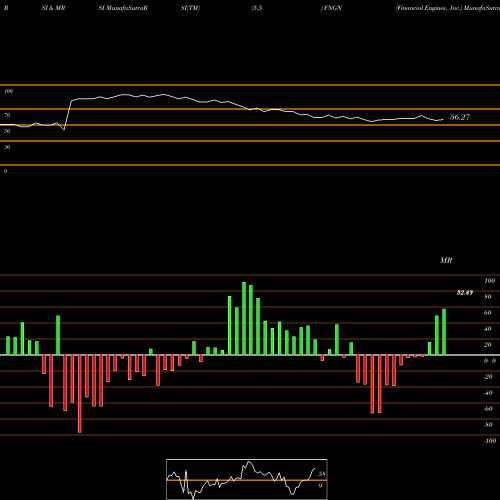Click the "SI & MR" header text

click(53, 8)
